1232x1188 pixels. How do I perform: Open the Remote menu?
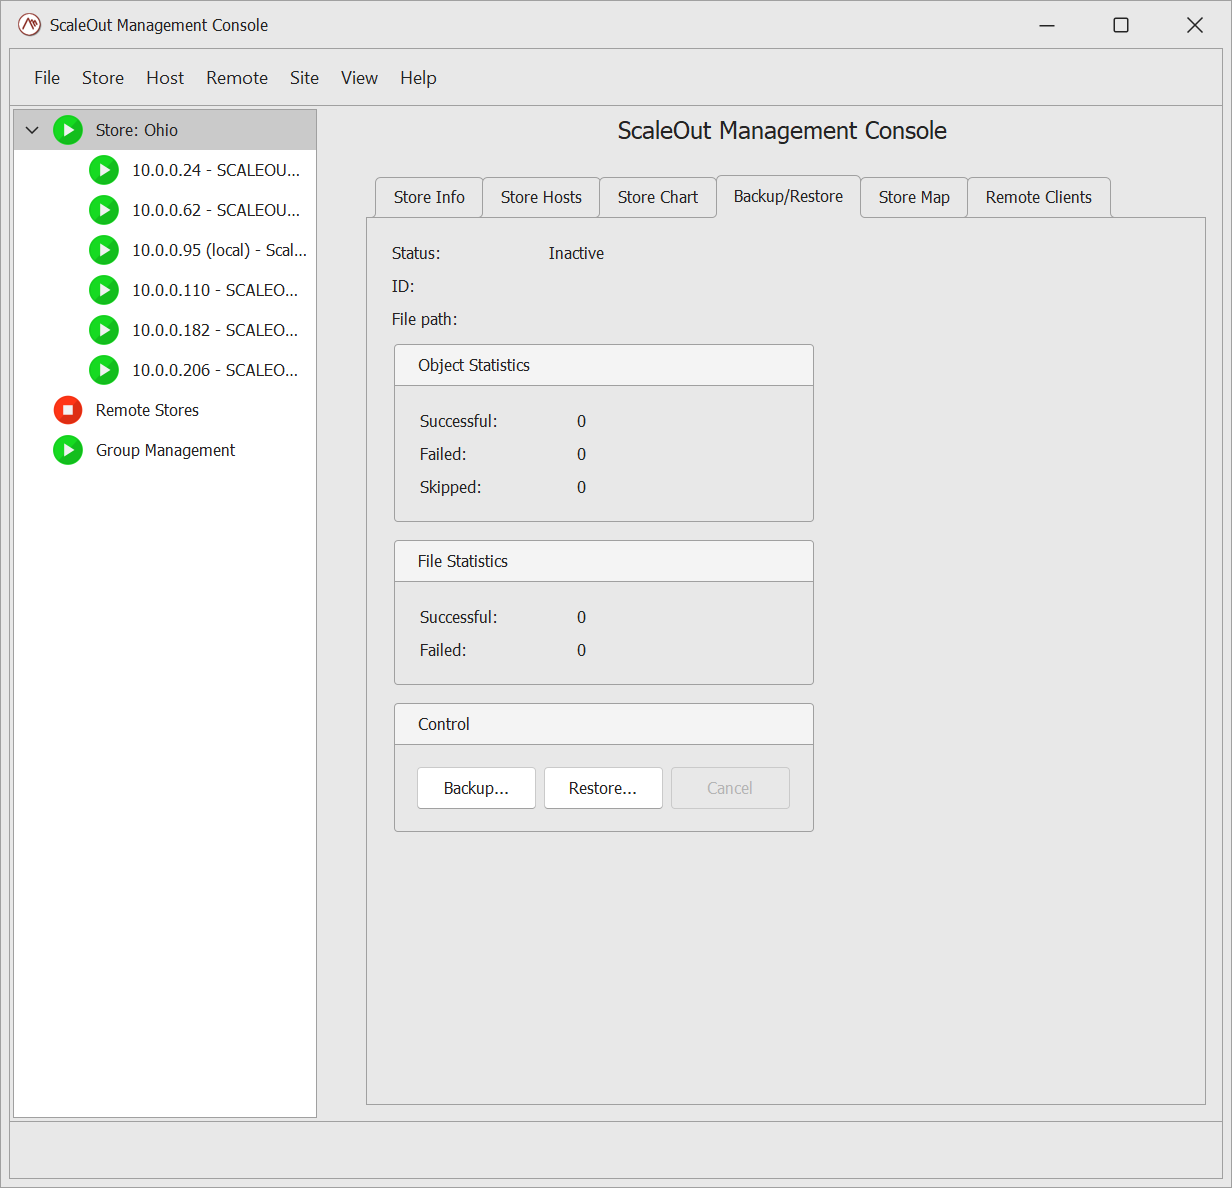point(237,78)
